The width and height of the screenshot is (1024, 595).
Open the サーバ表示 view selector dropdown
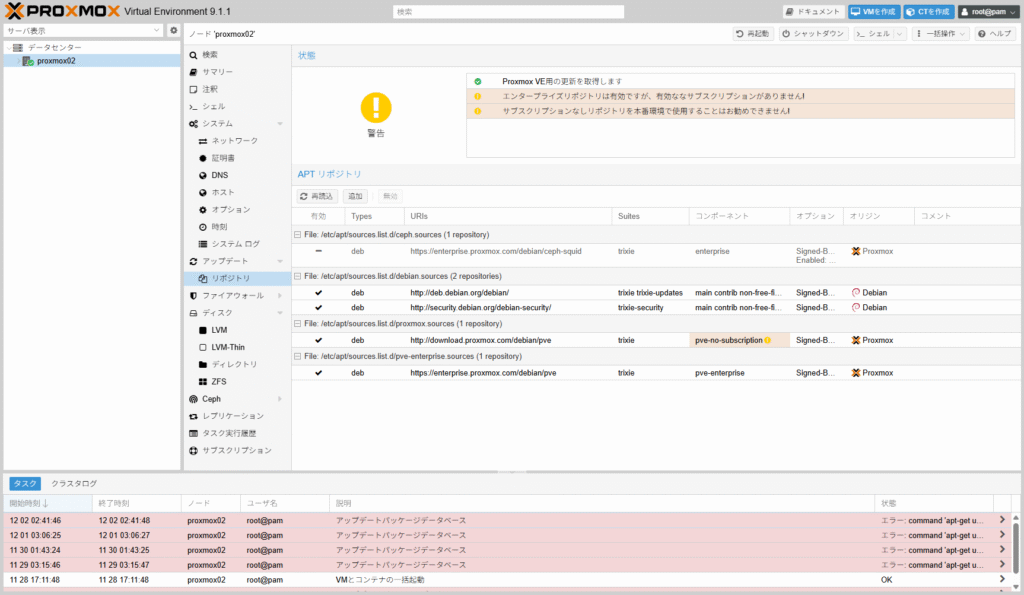coord(82,31)
